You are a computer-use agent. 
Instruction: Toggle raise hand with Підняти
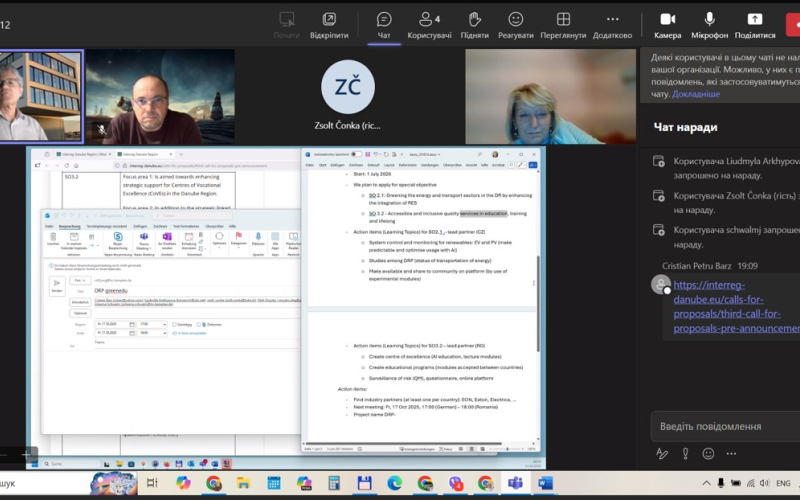(x=475, y=25)
